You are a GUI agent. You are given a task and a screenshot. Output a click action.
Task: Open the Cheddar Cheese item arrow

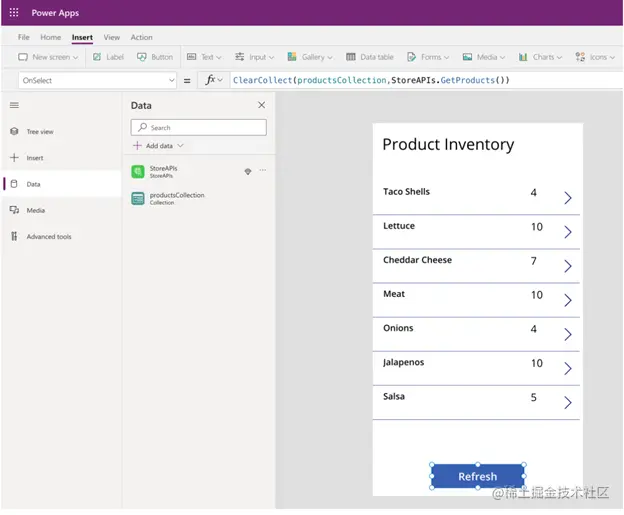568,266
